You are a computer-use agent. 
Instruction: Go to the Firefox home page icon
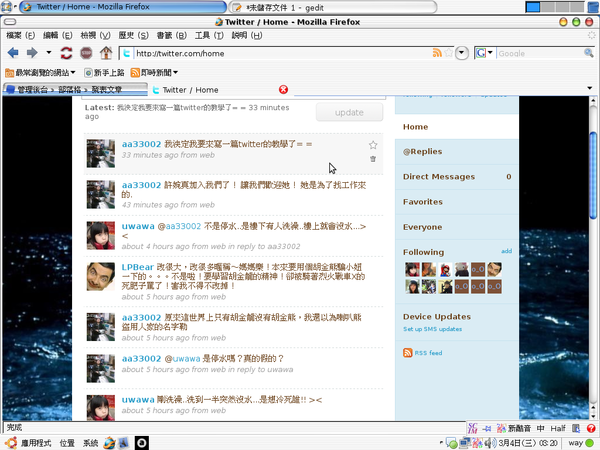pos(106,53)
